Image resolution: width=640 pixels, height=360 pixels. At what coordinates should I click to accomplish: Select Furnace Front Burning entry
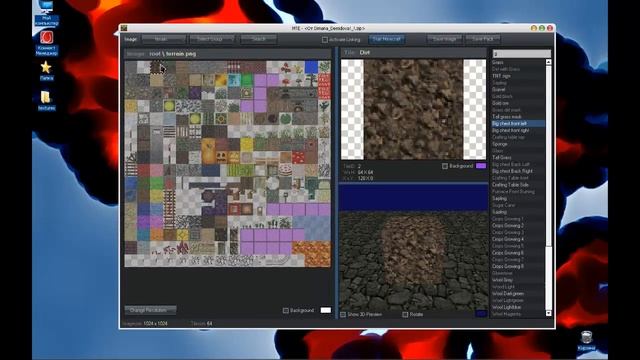[x=518, y=191]
